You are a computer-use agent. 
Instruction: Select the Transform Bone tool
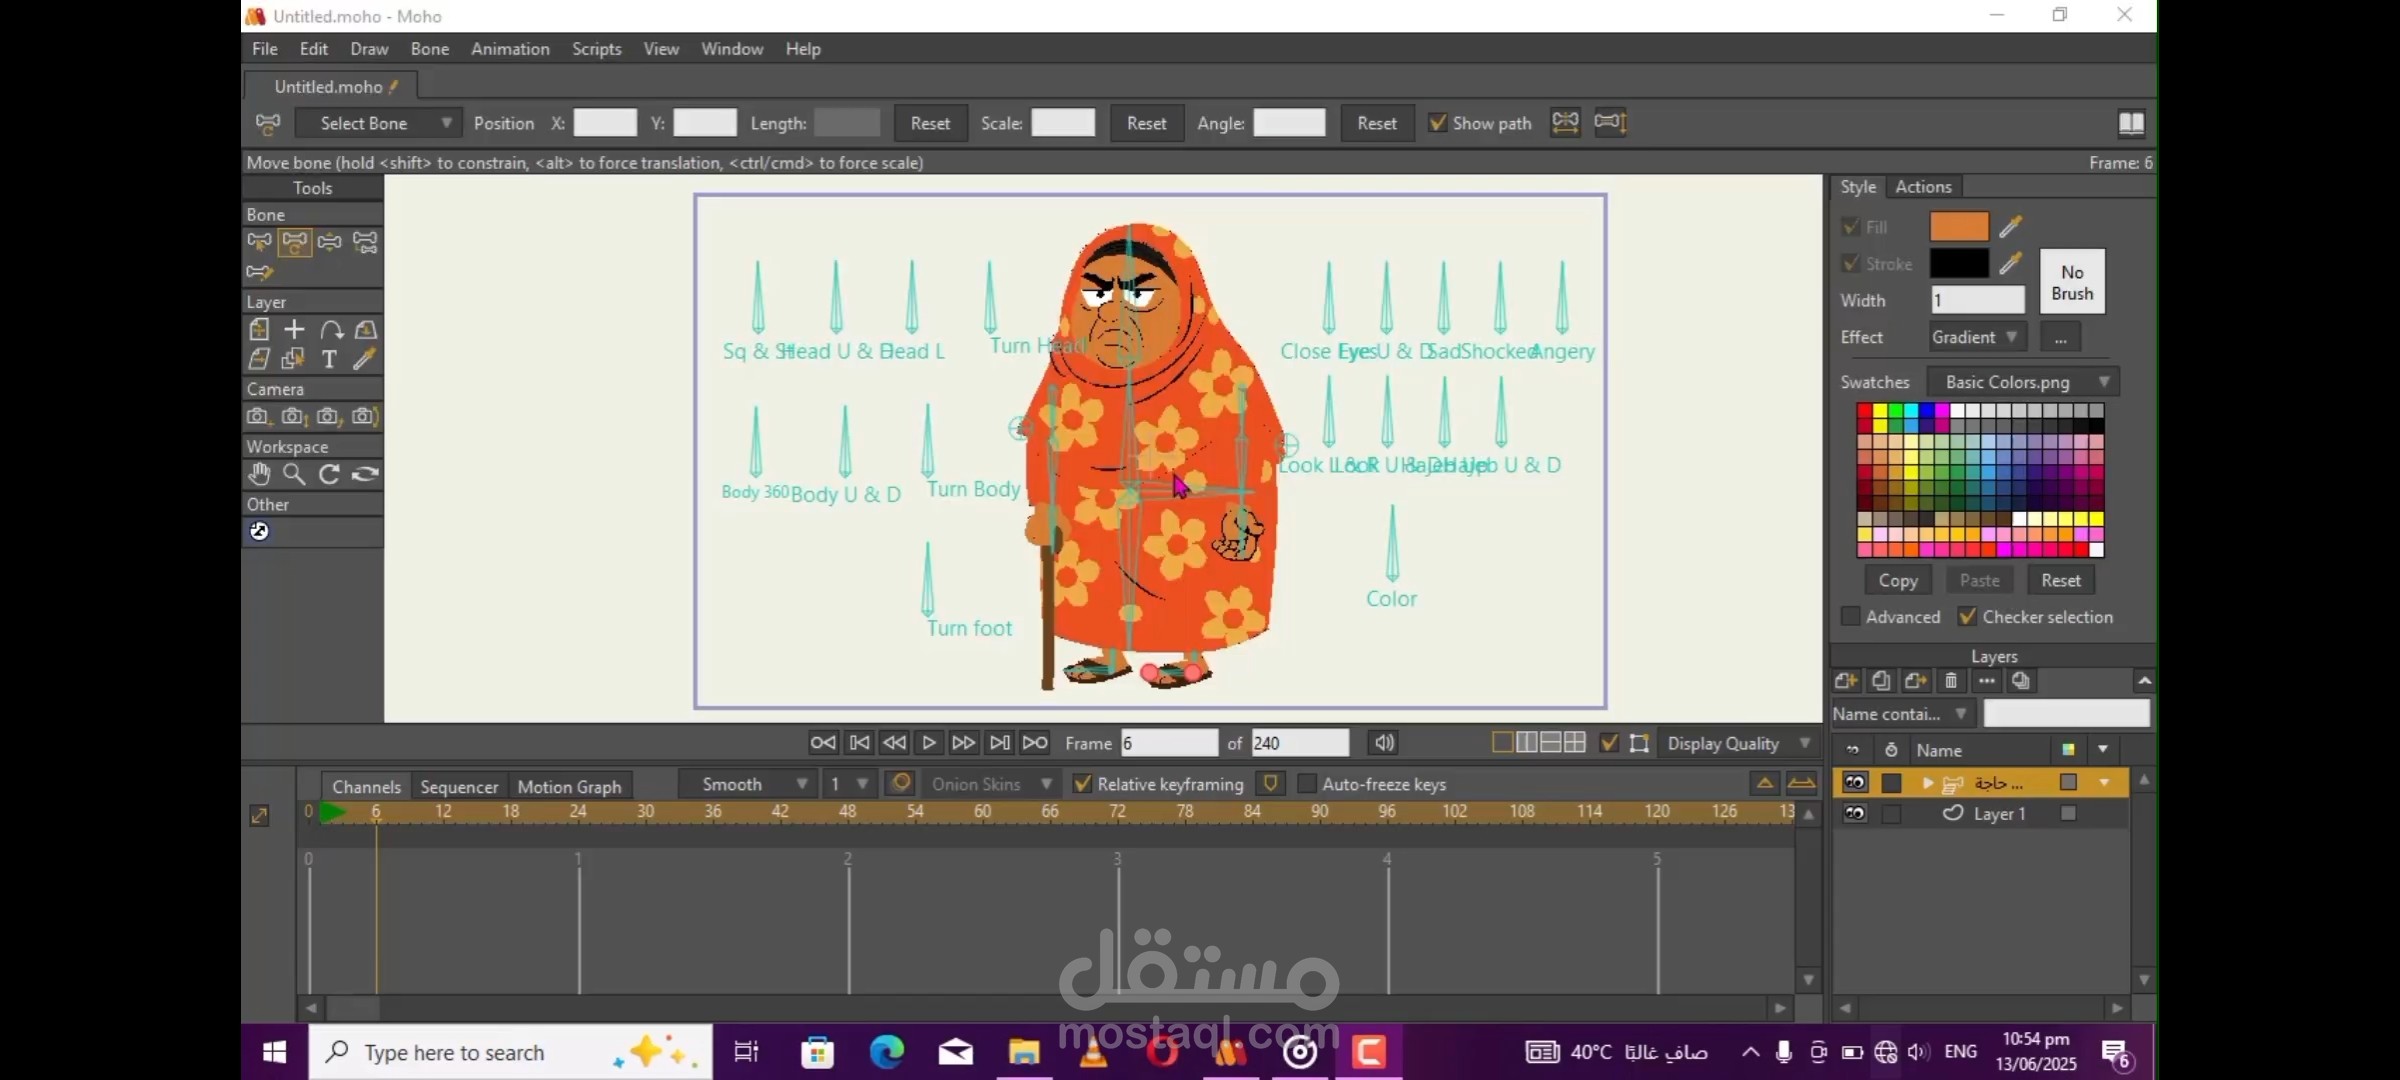coord(294,242)
